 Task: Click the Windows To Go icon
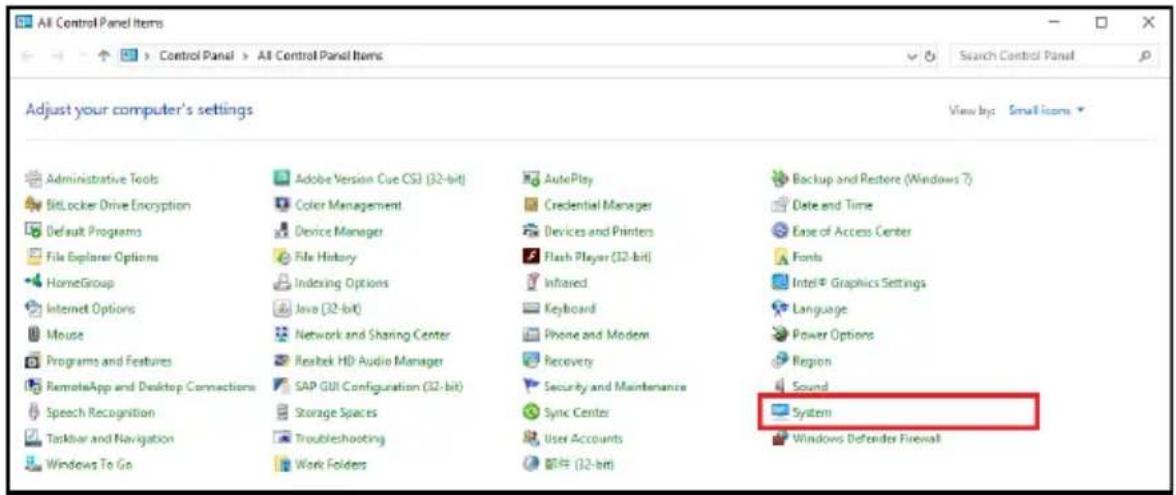[33, 464]
